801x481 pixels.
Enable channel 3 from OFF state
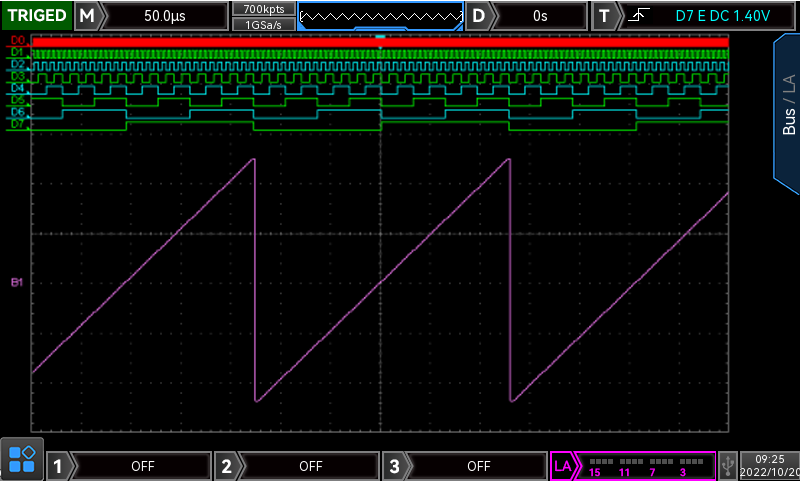tap(479, 465)
